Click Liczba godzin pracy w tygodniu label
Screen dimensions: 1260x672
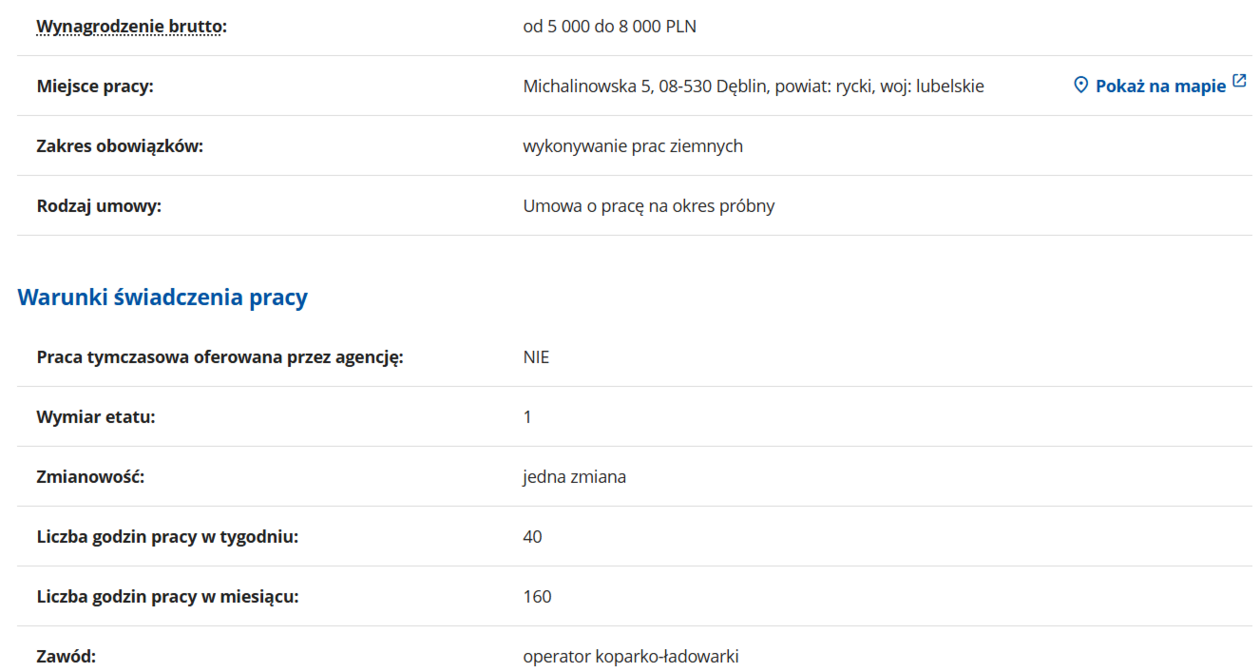[167, 537]
